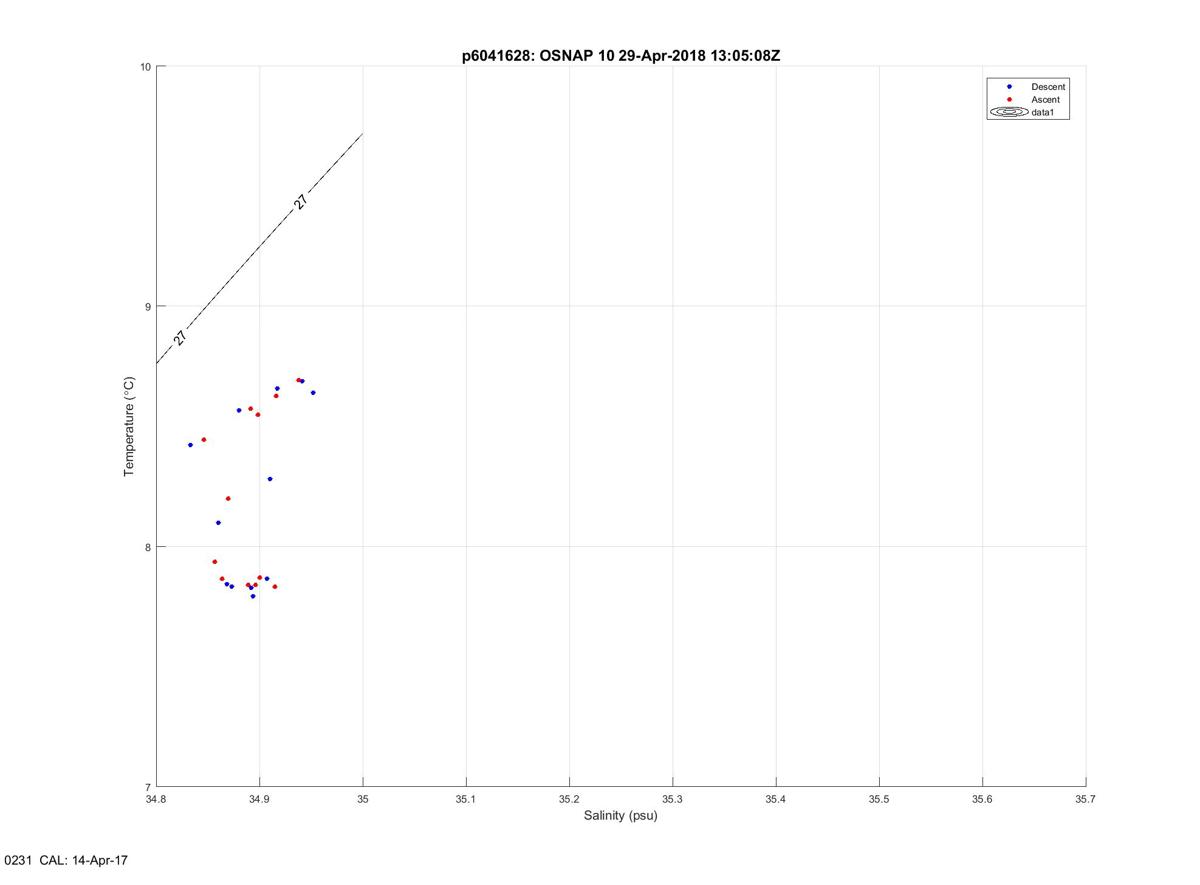This screenshot has width=1200, height=885.
Task: Click the x-axis tick label 34.9
Action: coord(259,799)
